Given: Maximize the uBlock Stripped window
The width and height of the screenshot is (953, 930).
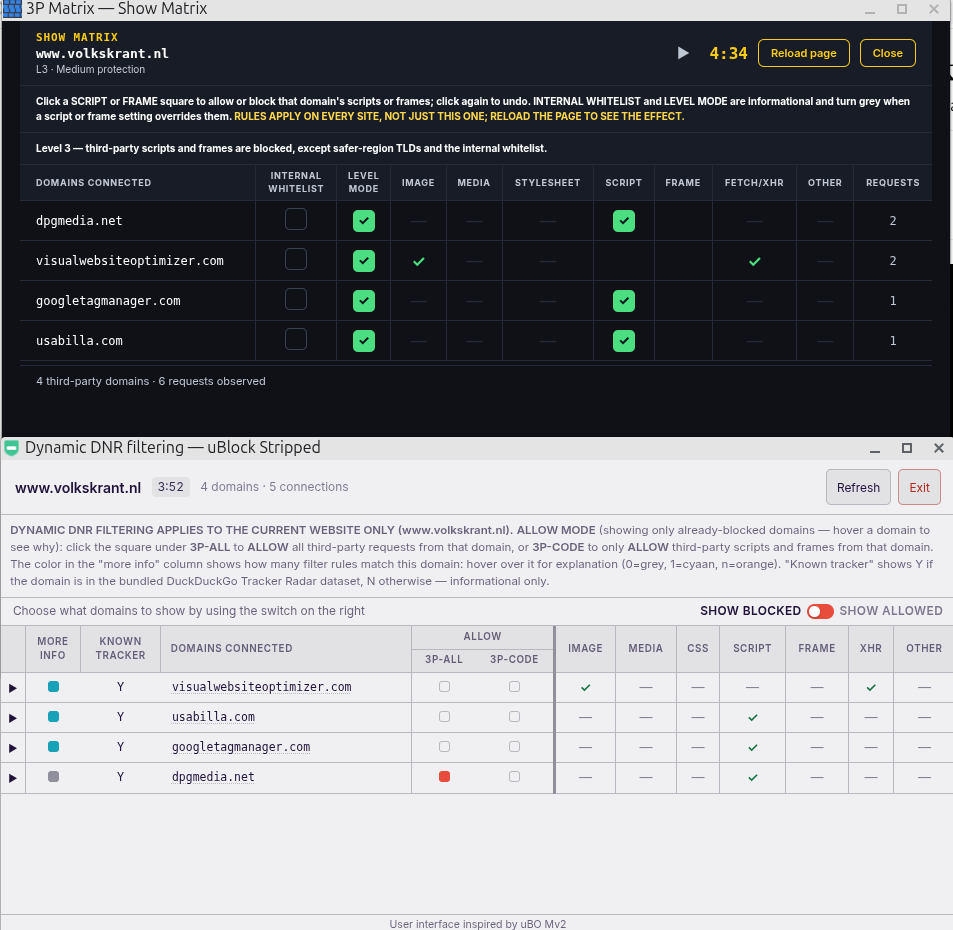Looking at the screenshot, I should [907, 448].
